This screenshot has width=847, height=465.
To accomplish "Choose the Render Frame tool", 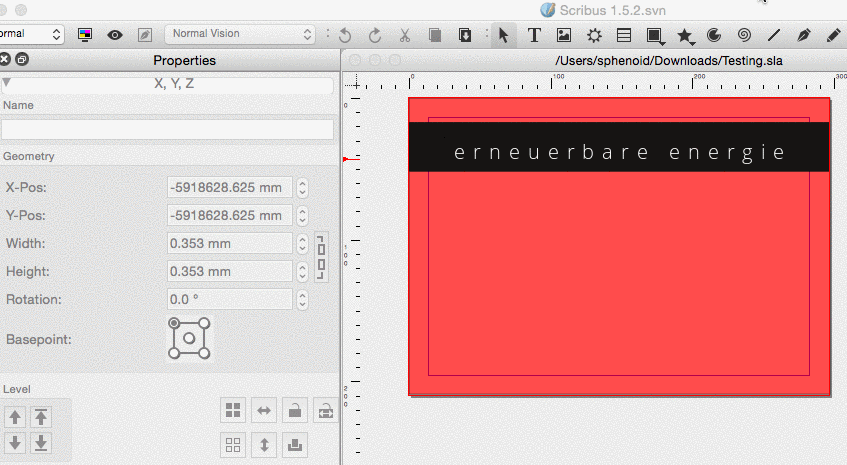I will tap(594, 35).
